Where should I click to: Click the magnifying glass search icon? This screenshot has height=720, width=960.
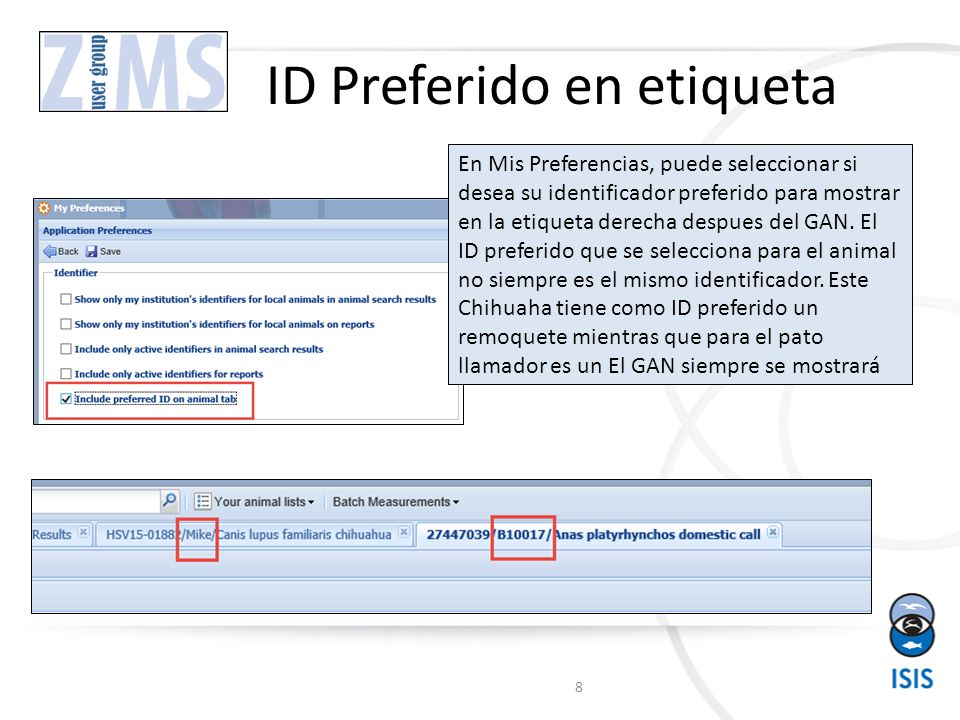(169, 501)
